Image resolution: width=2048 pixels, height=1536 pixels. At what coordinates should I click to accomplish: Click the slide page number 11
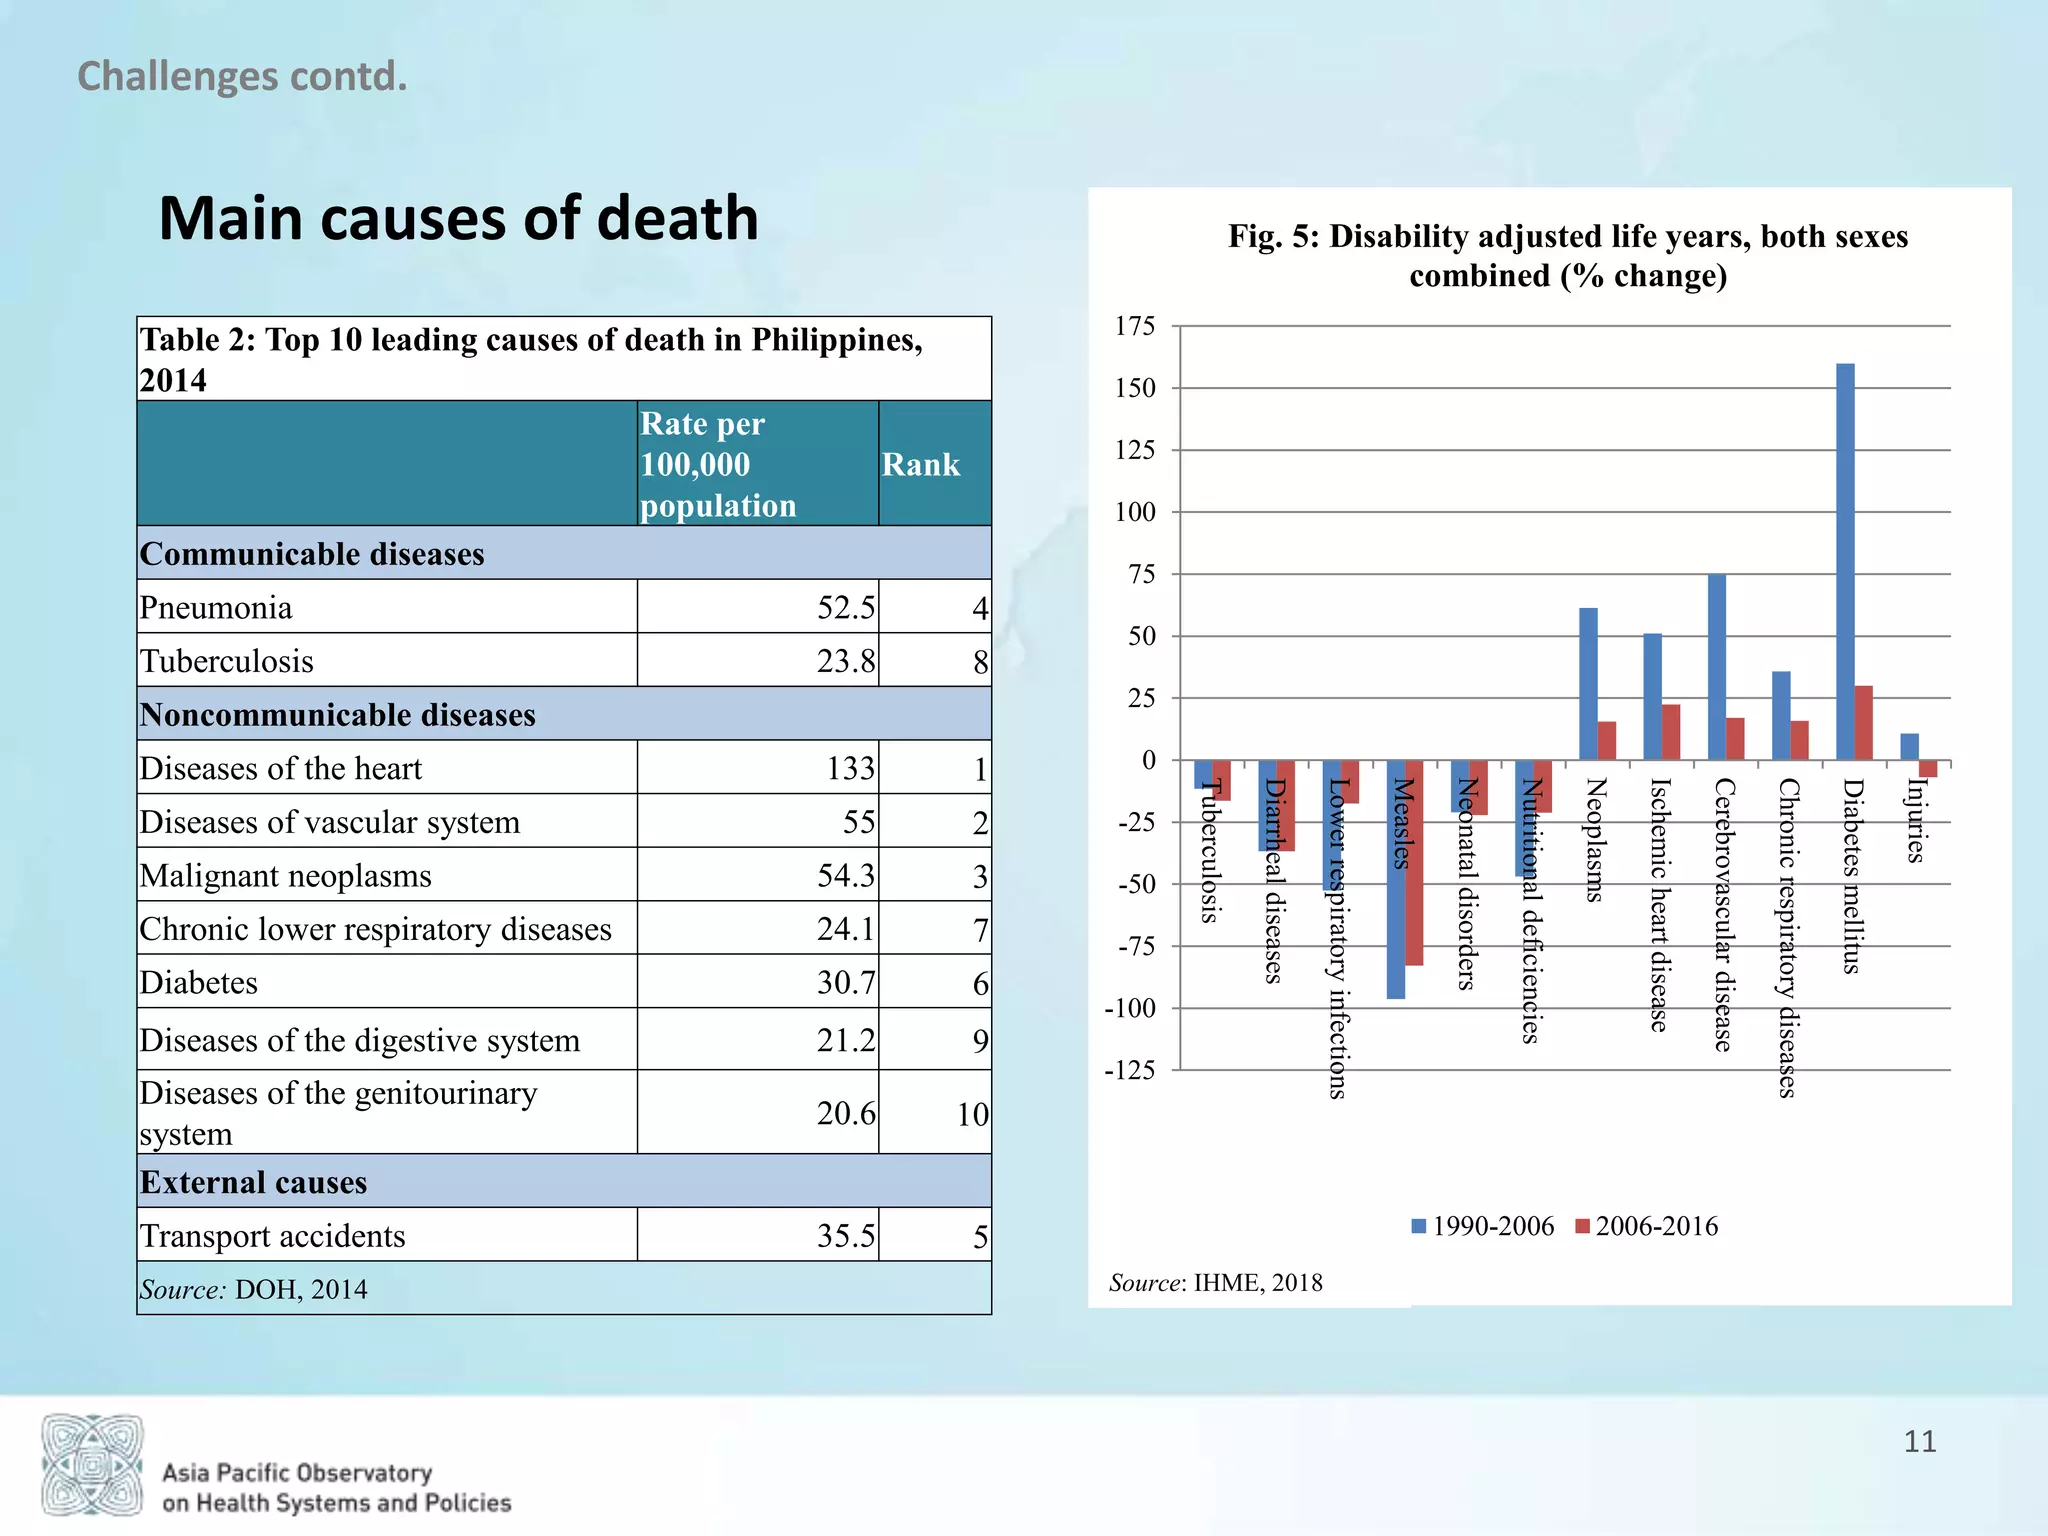[x=1919, y=1441]
